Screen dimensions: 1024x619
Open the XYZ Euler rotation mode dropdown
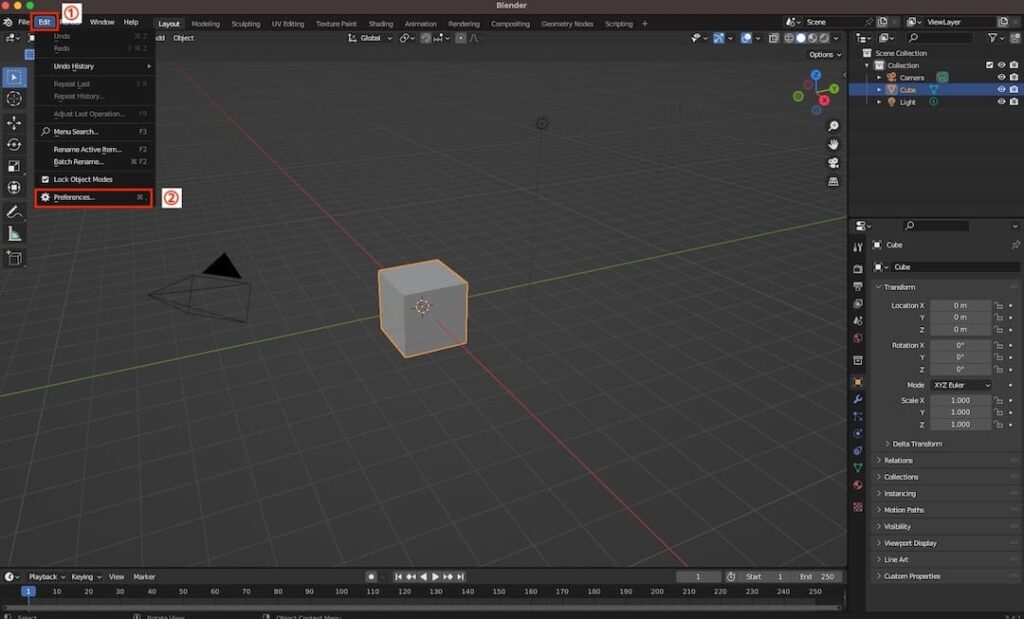[958, 384]
